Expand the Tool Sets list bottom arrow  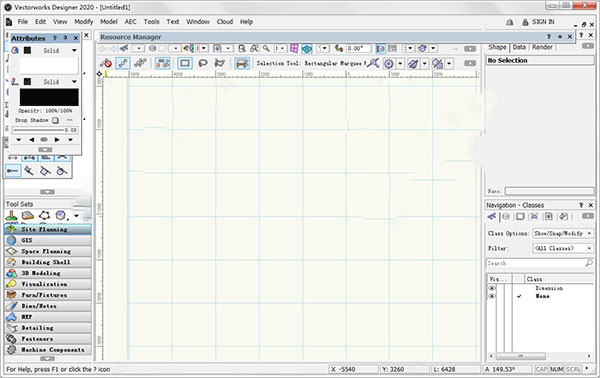[x=47, y=358]
